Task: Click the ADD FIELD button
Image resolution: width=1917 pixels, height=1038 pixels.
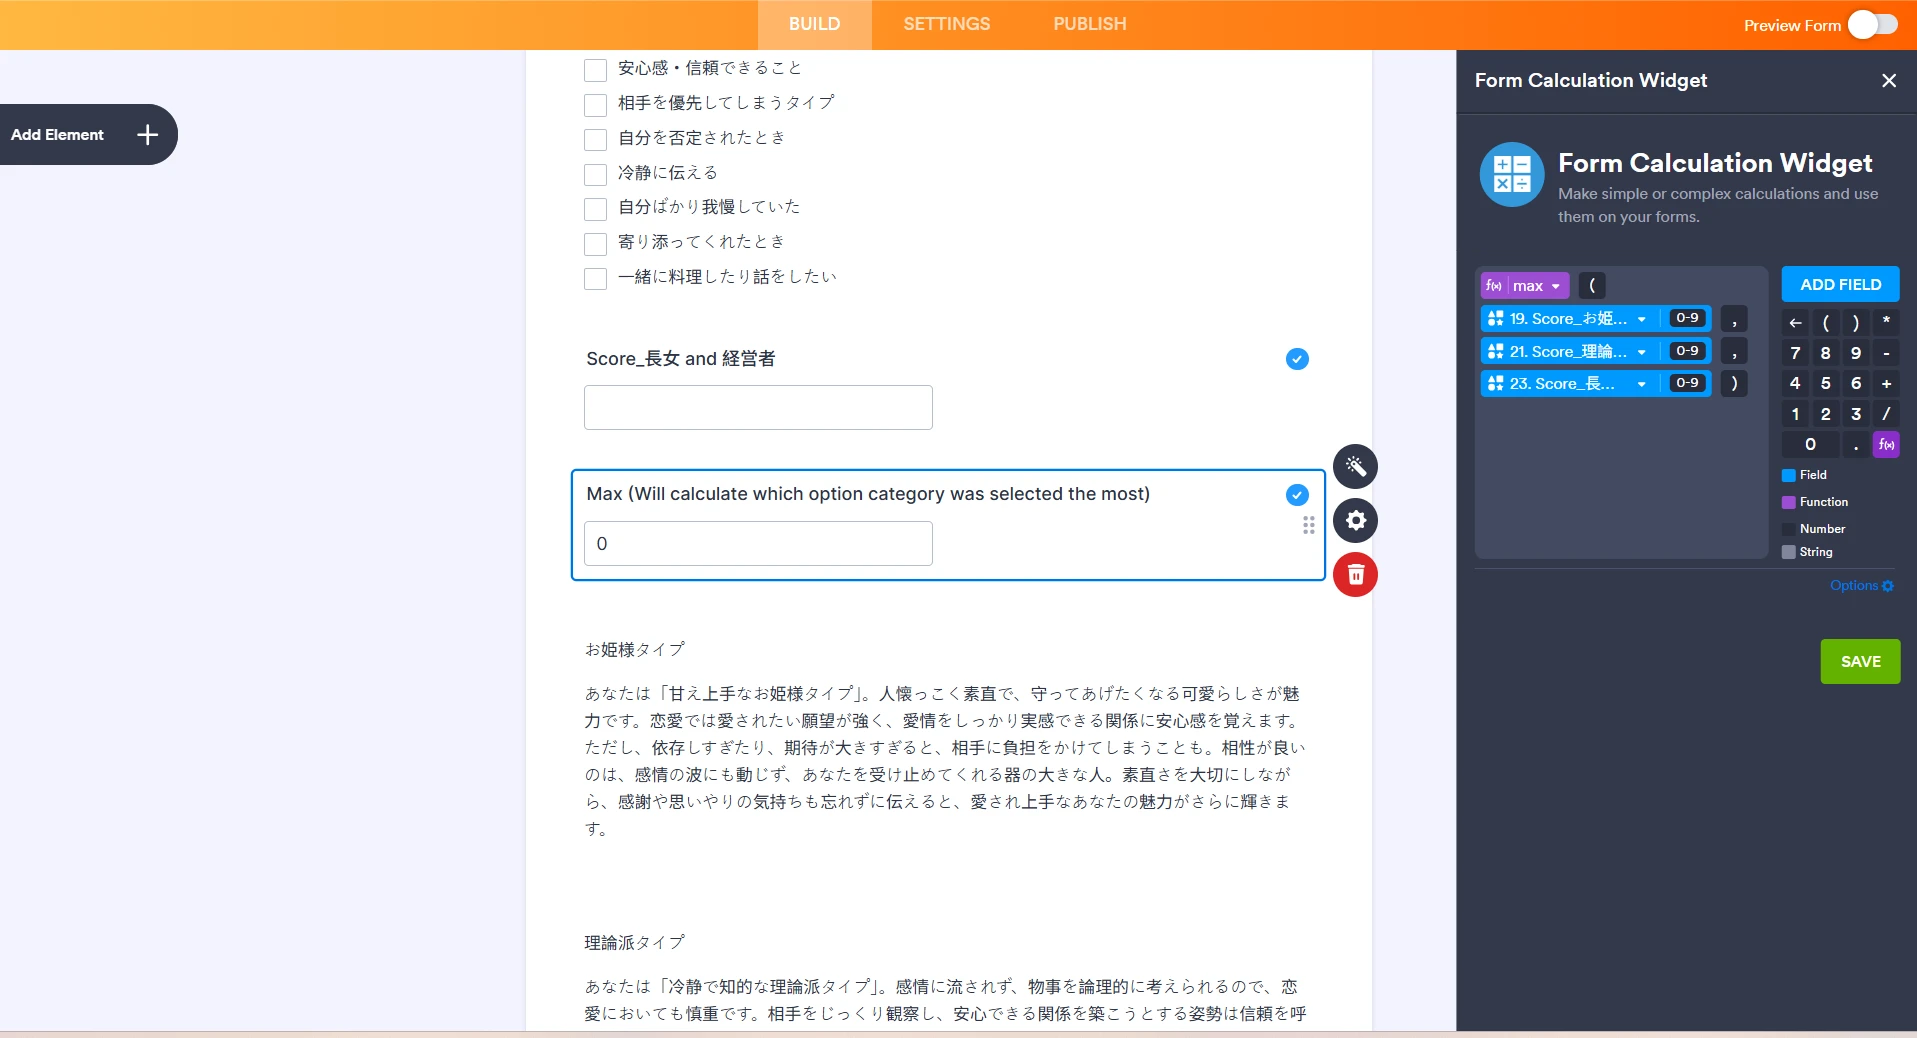Action: click(1839, 283)
